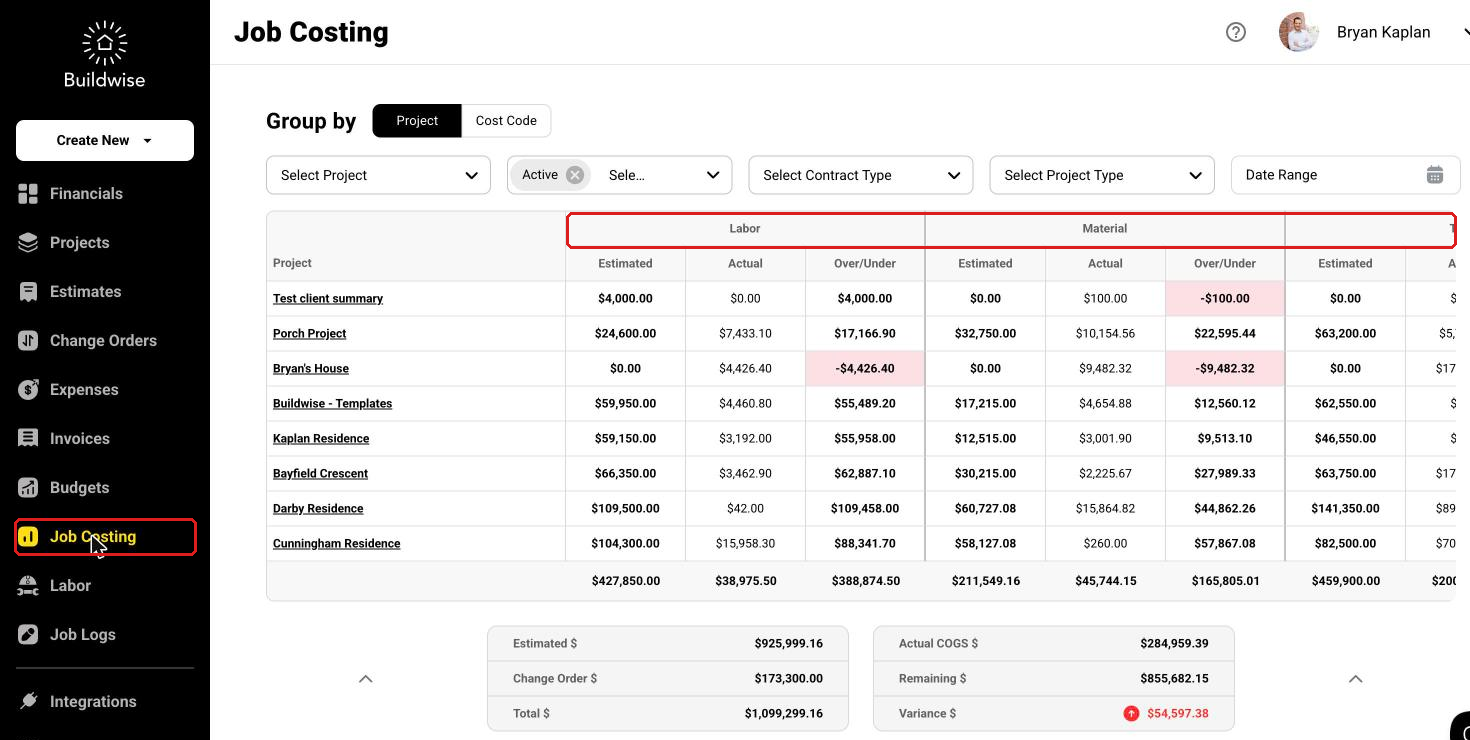Collapse the Actual COGS summary chevron
The width and height of the screenshot is (1470, 740).
click(x=1356, y=679)
